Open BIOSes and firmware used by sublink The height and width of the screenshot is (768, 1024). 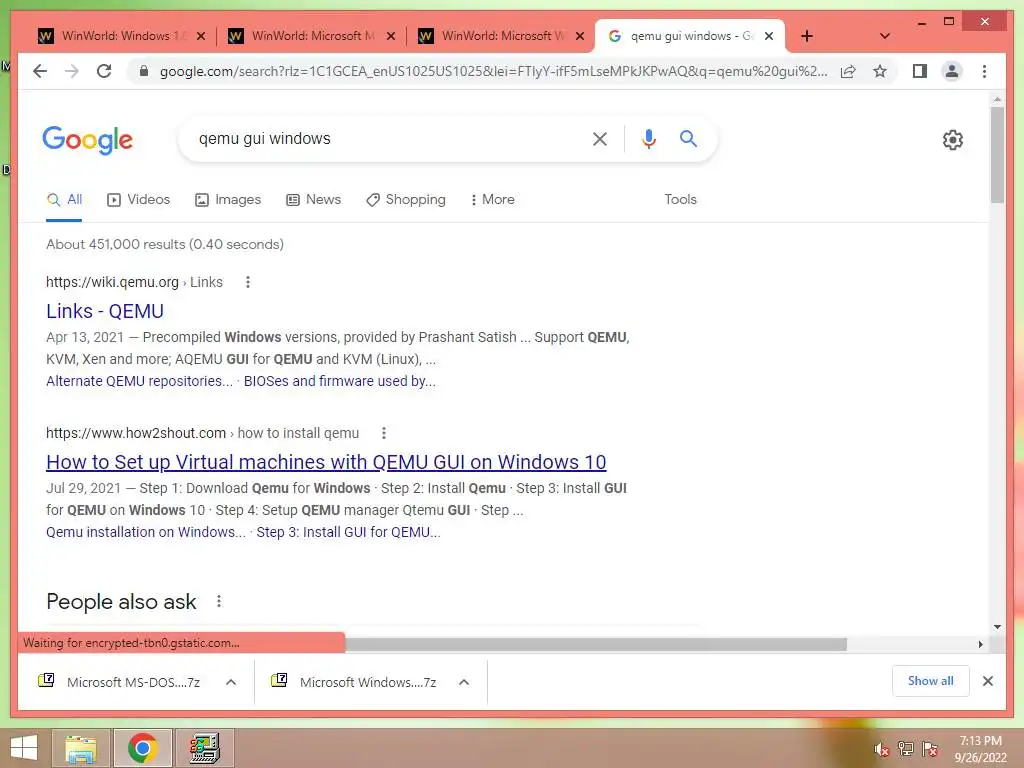point(340,381)
